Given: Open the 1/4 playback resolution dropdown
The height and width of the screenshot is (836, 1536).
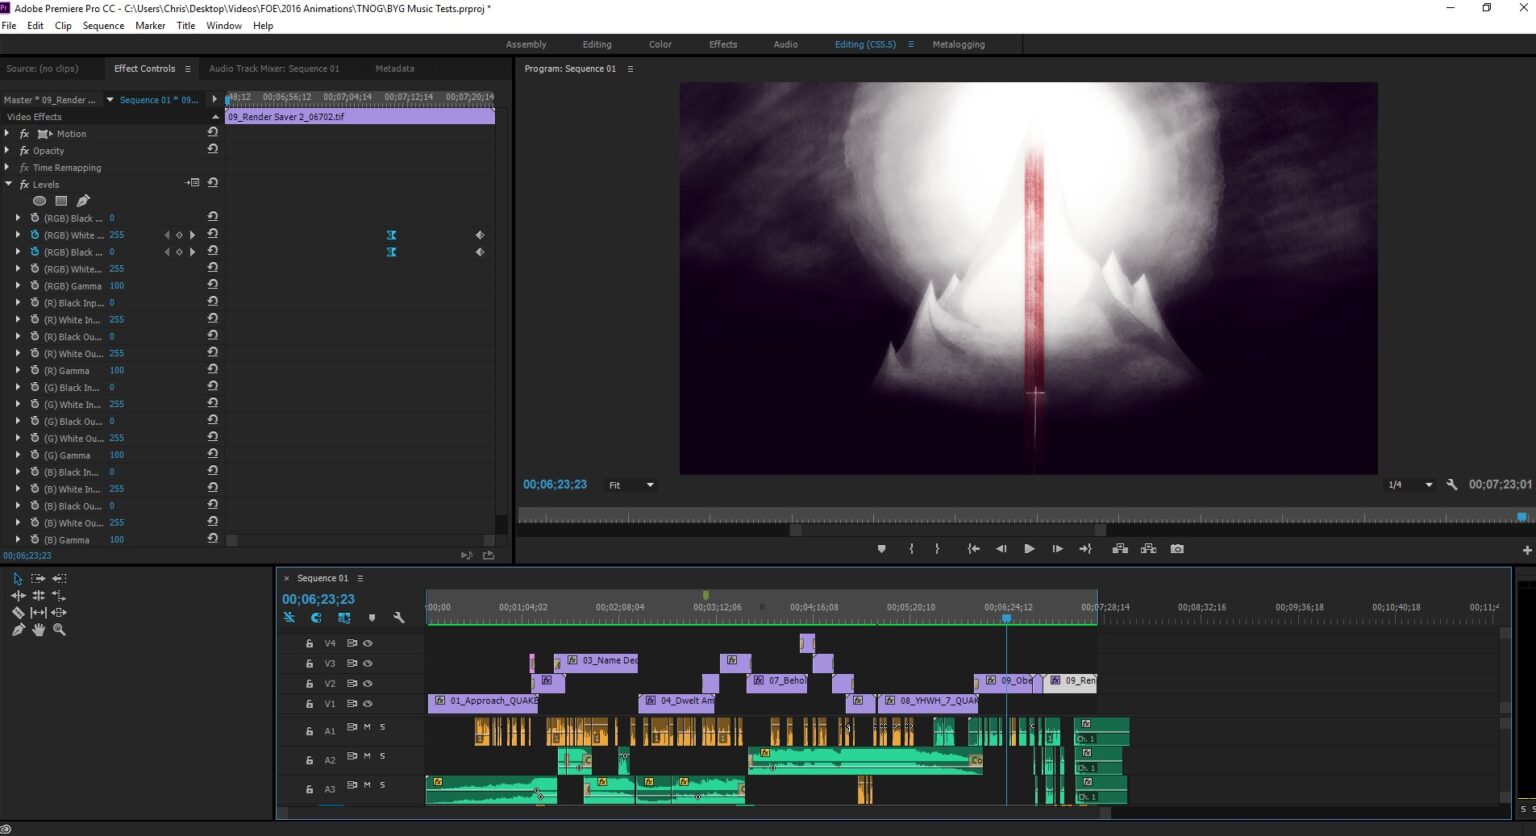Looking at the screenshot, I should tap(1410, 485).
